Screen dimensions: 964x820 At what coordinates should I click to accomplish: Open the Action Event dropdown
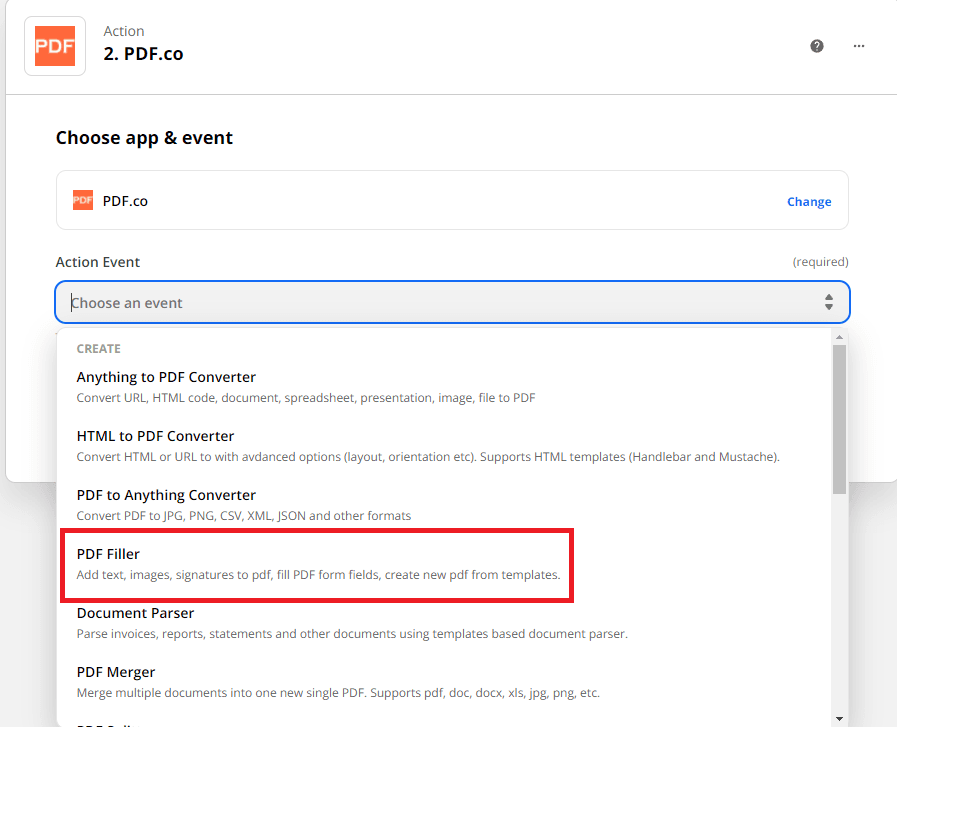coord(452,301)
